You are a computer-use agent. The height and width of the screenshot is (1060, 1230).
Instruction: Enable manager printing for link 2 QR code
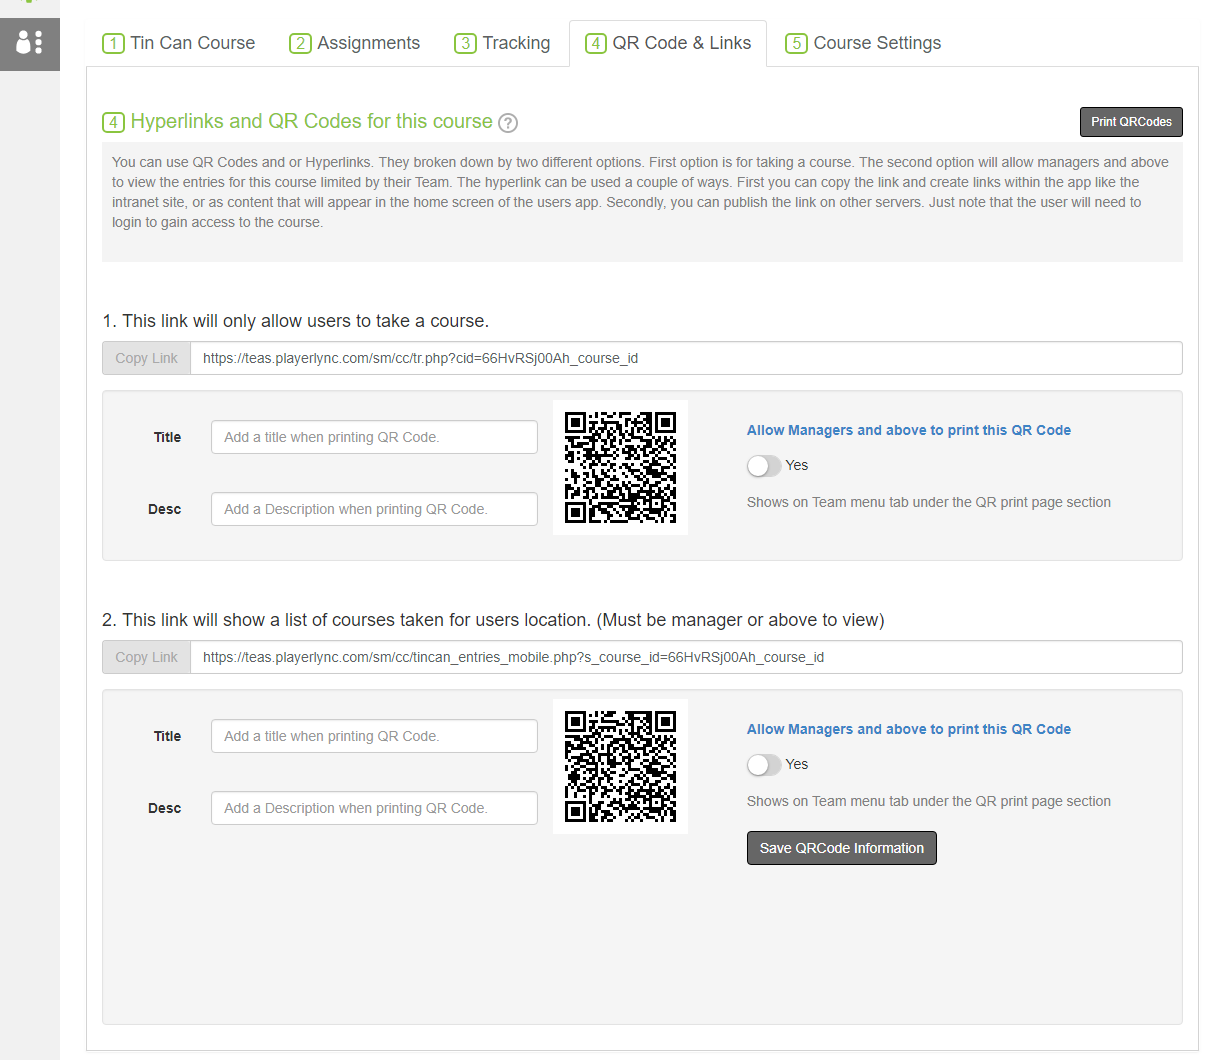(764, 765)
